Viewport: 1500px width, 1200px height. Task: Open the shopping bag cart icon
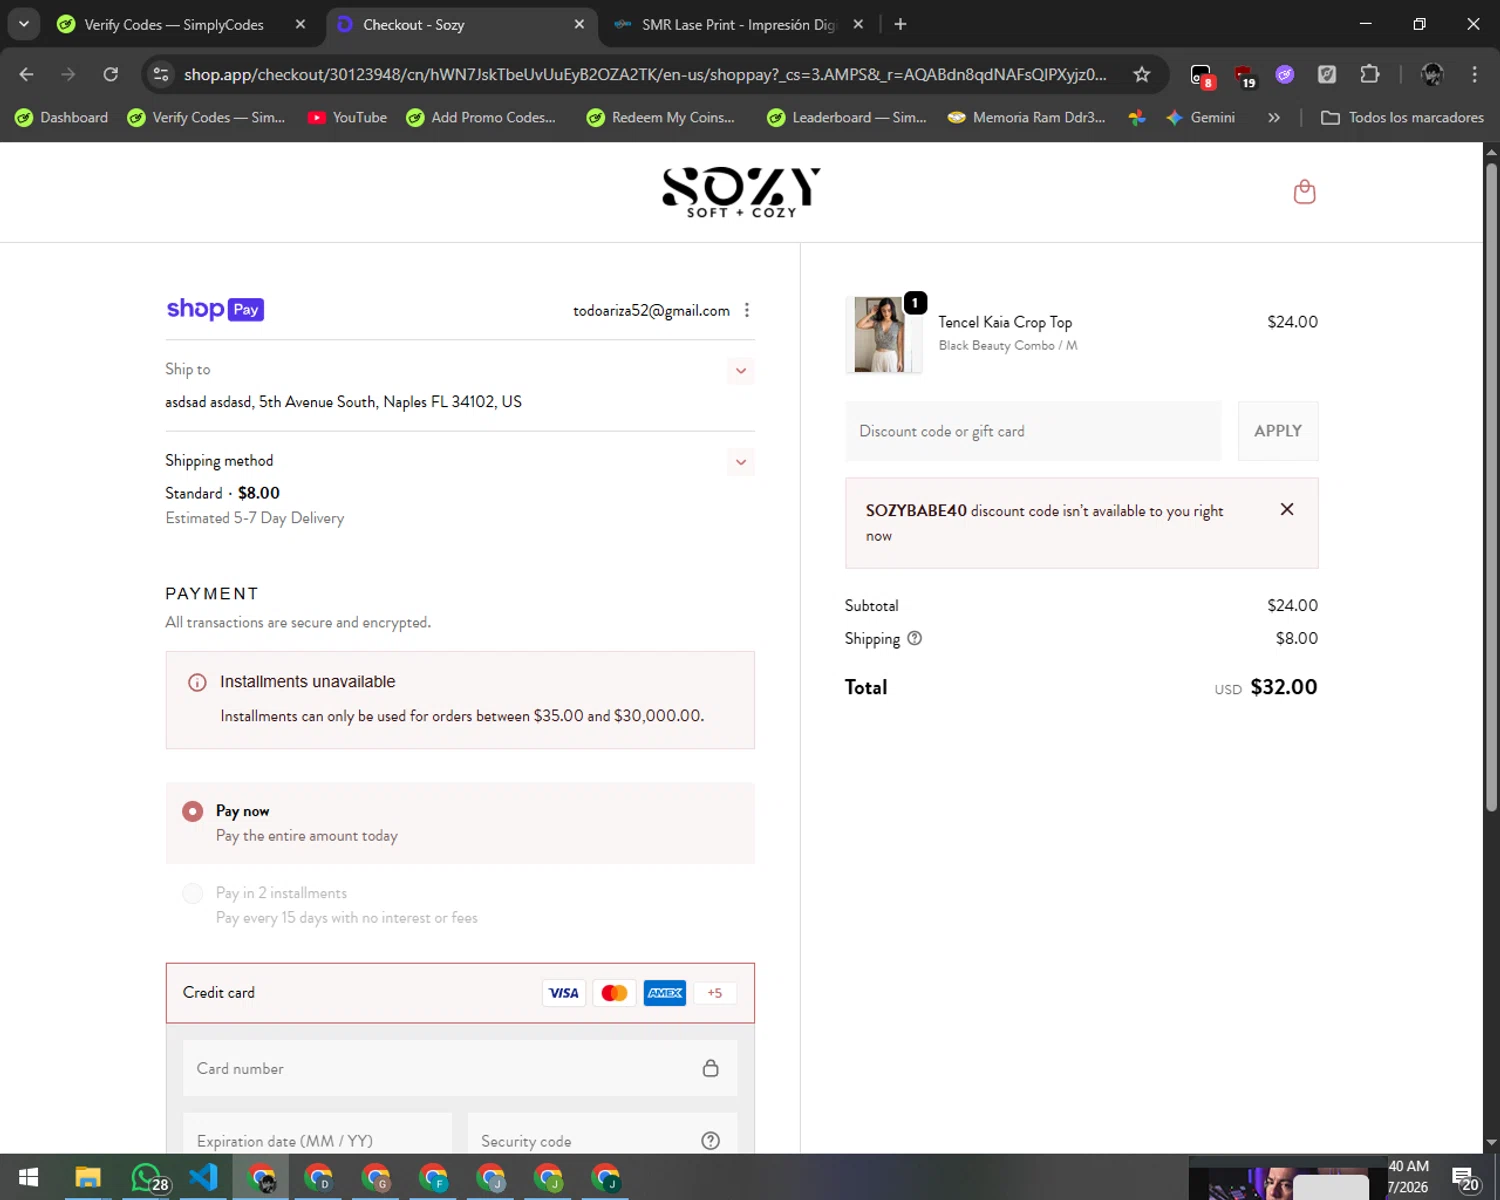(x=1304, y=192)
